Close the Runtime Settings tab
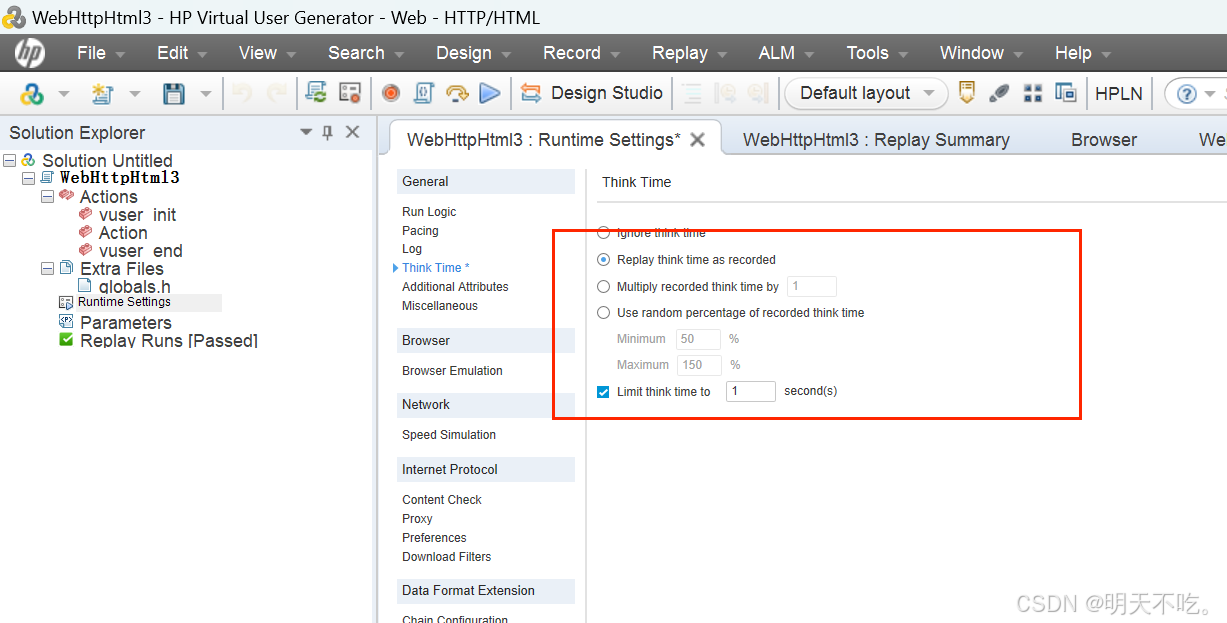This screenshot has height=623, width=1227. [x=698, y=140]
